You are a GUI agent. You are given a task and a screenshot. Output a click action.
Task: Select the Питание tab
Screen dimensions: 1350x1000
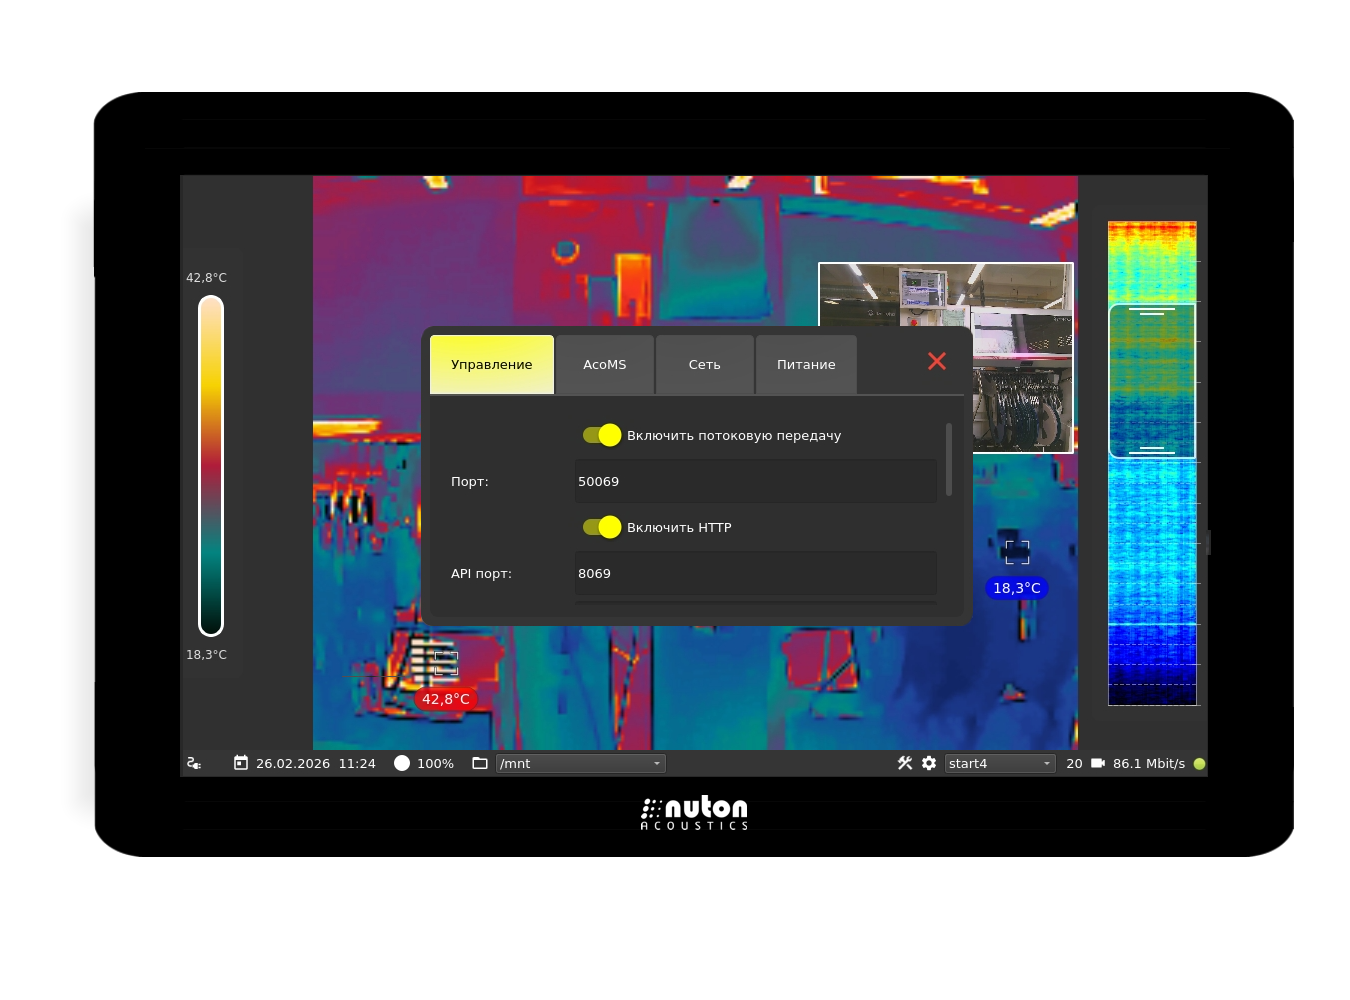tap(806, 365)
